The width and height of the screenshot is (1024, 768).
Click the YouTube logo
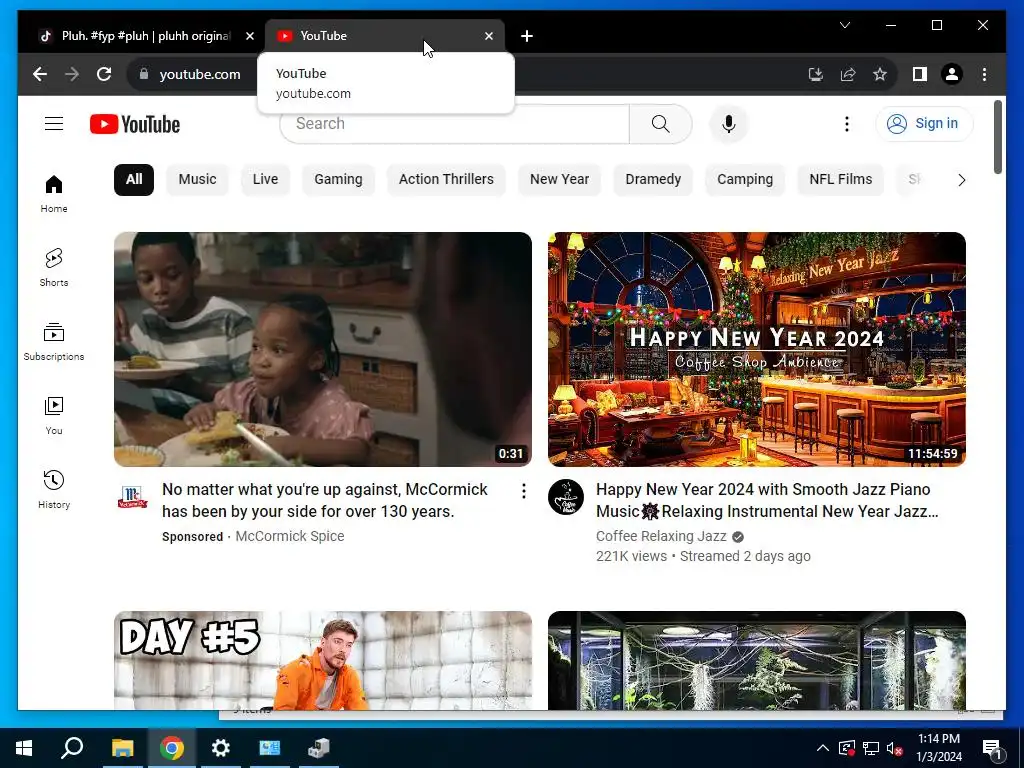click(135, 124)
